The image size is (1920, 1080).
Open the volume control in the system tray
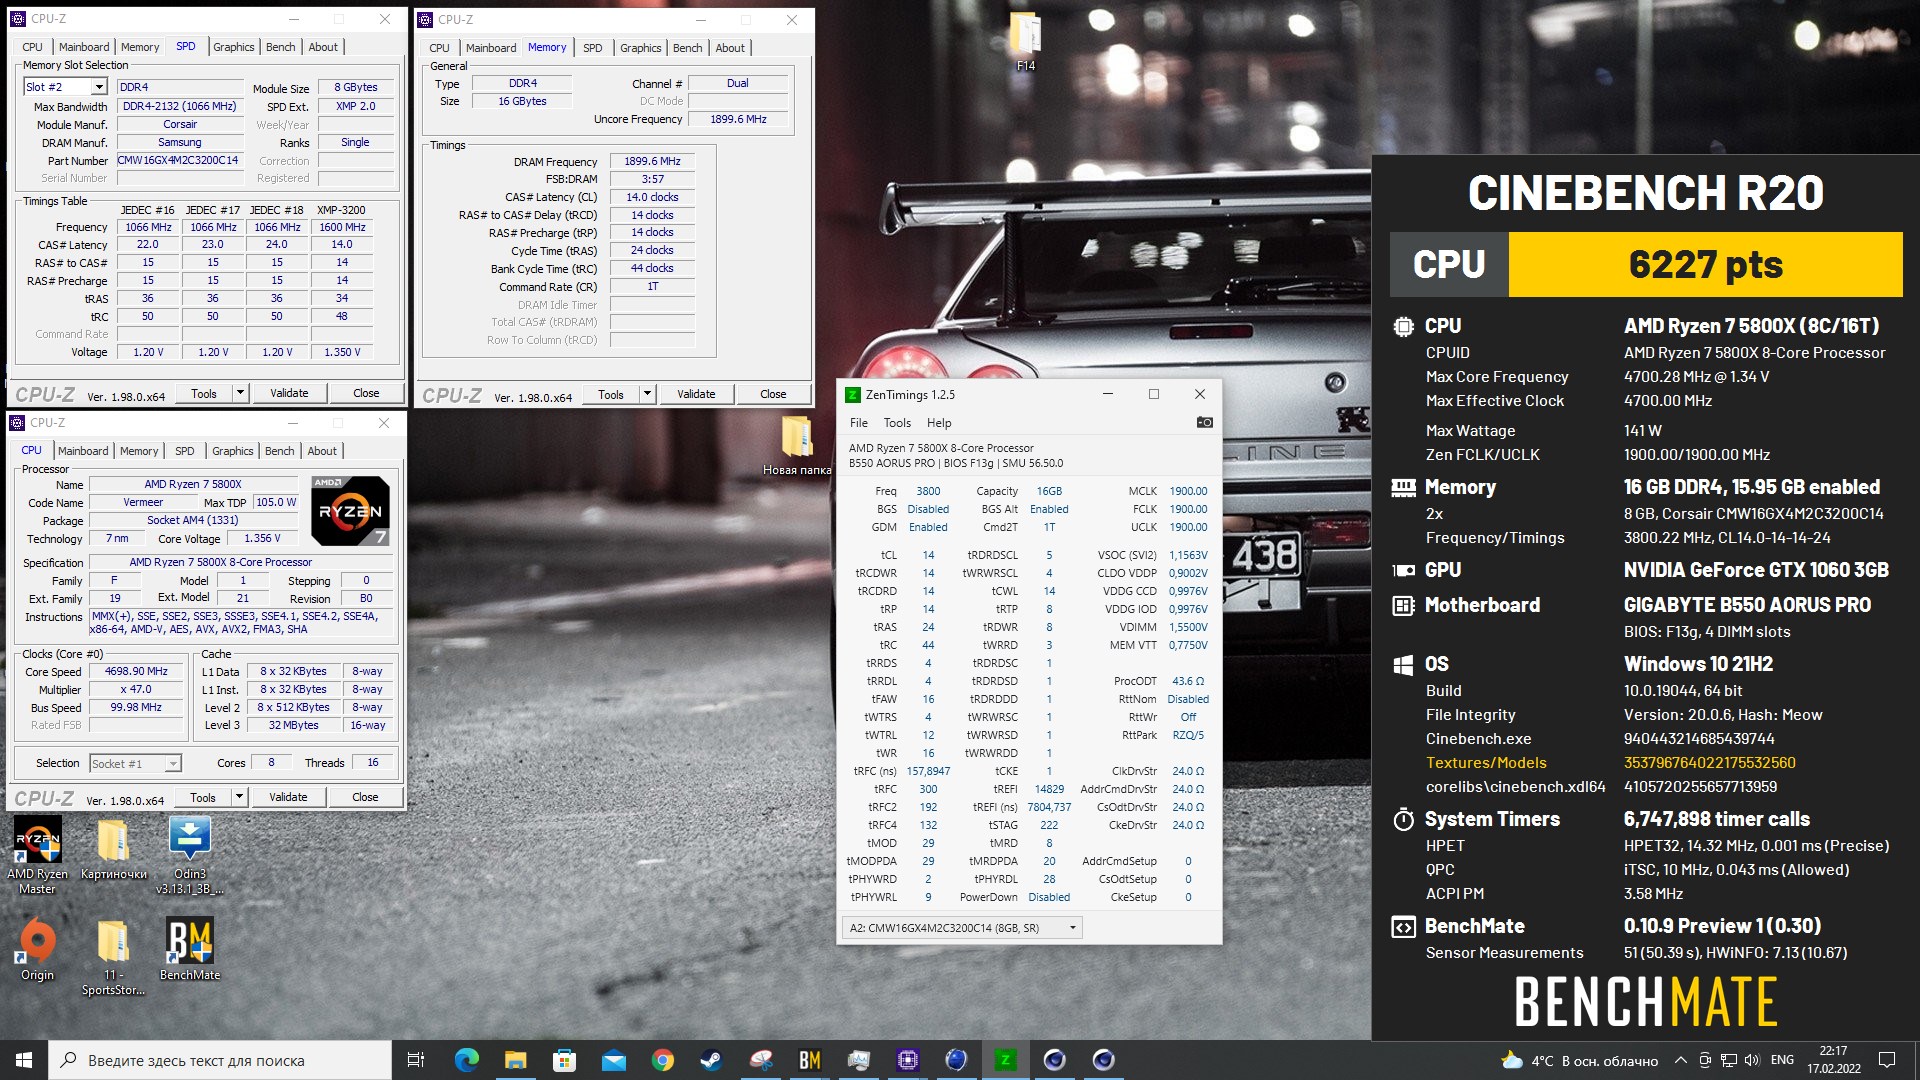pyautogui.click(x=1751, y=1060)
